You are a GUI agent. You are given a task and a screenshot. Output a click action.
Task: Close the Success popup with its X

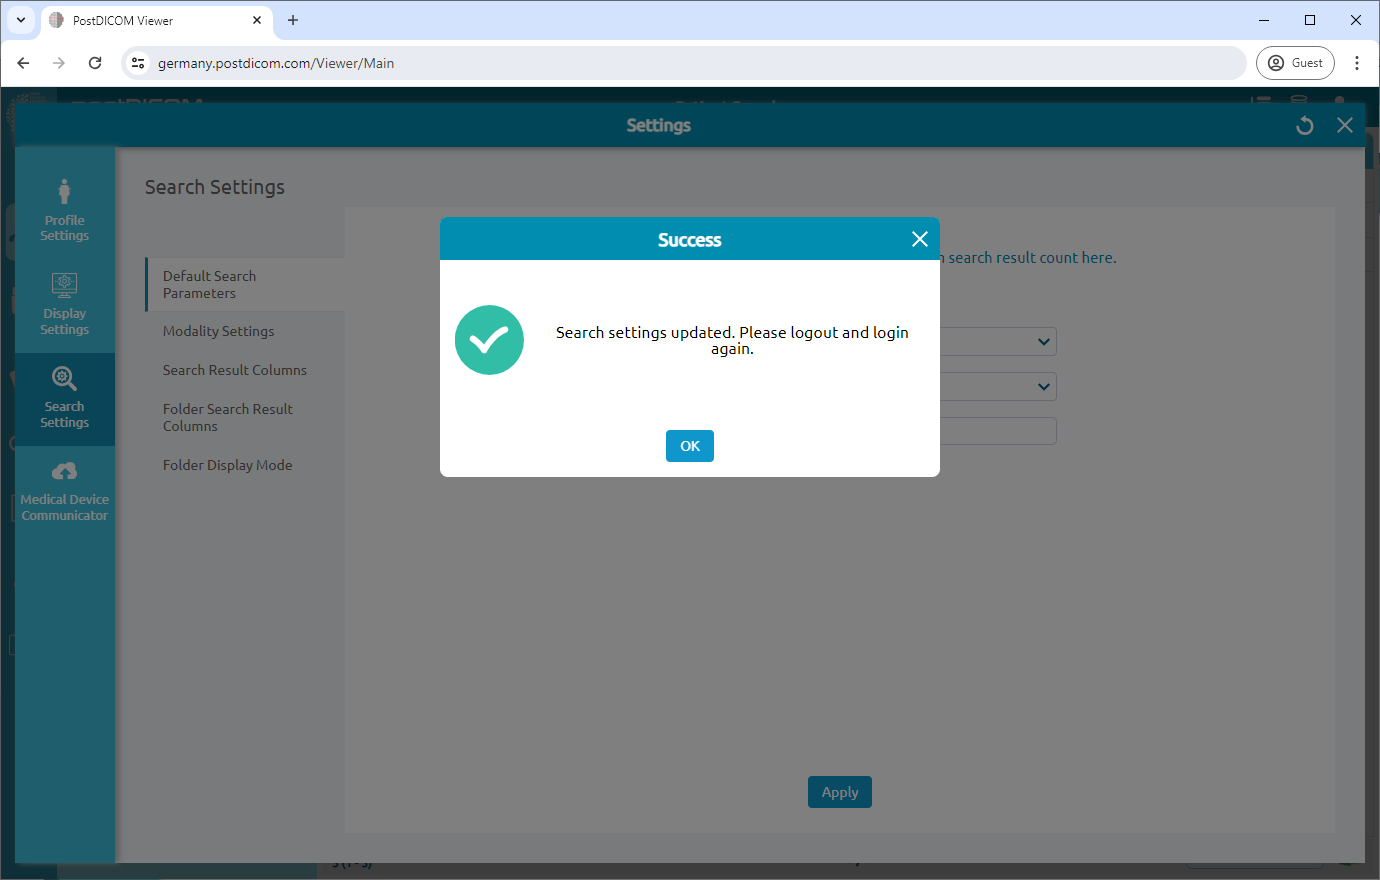pos(919,239)
